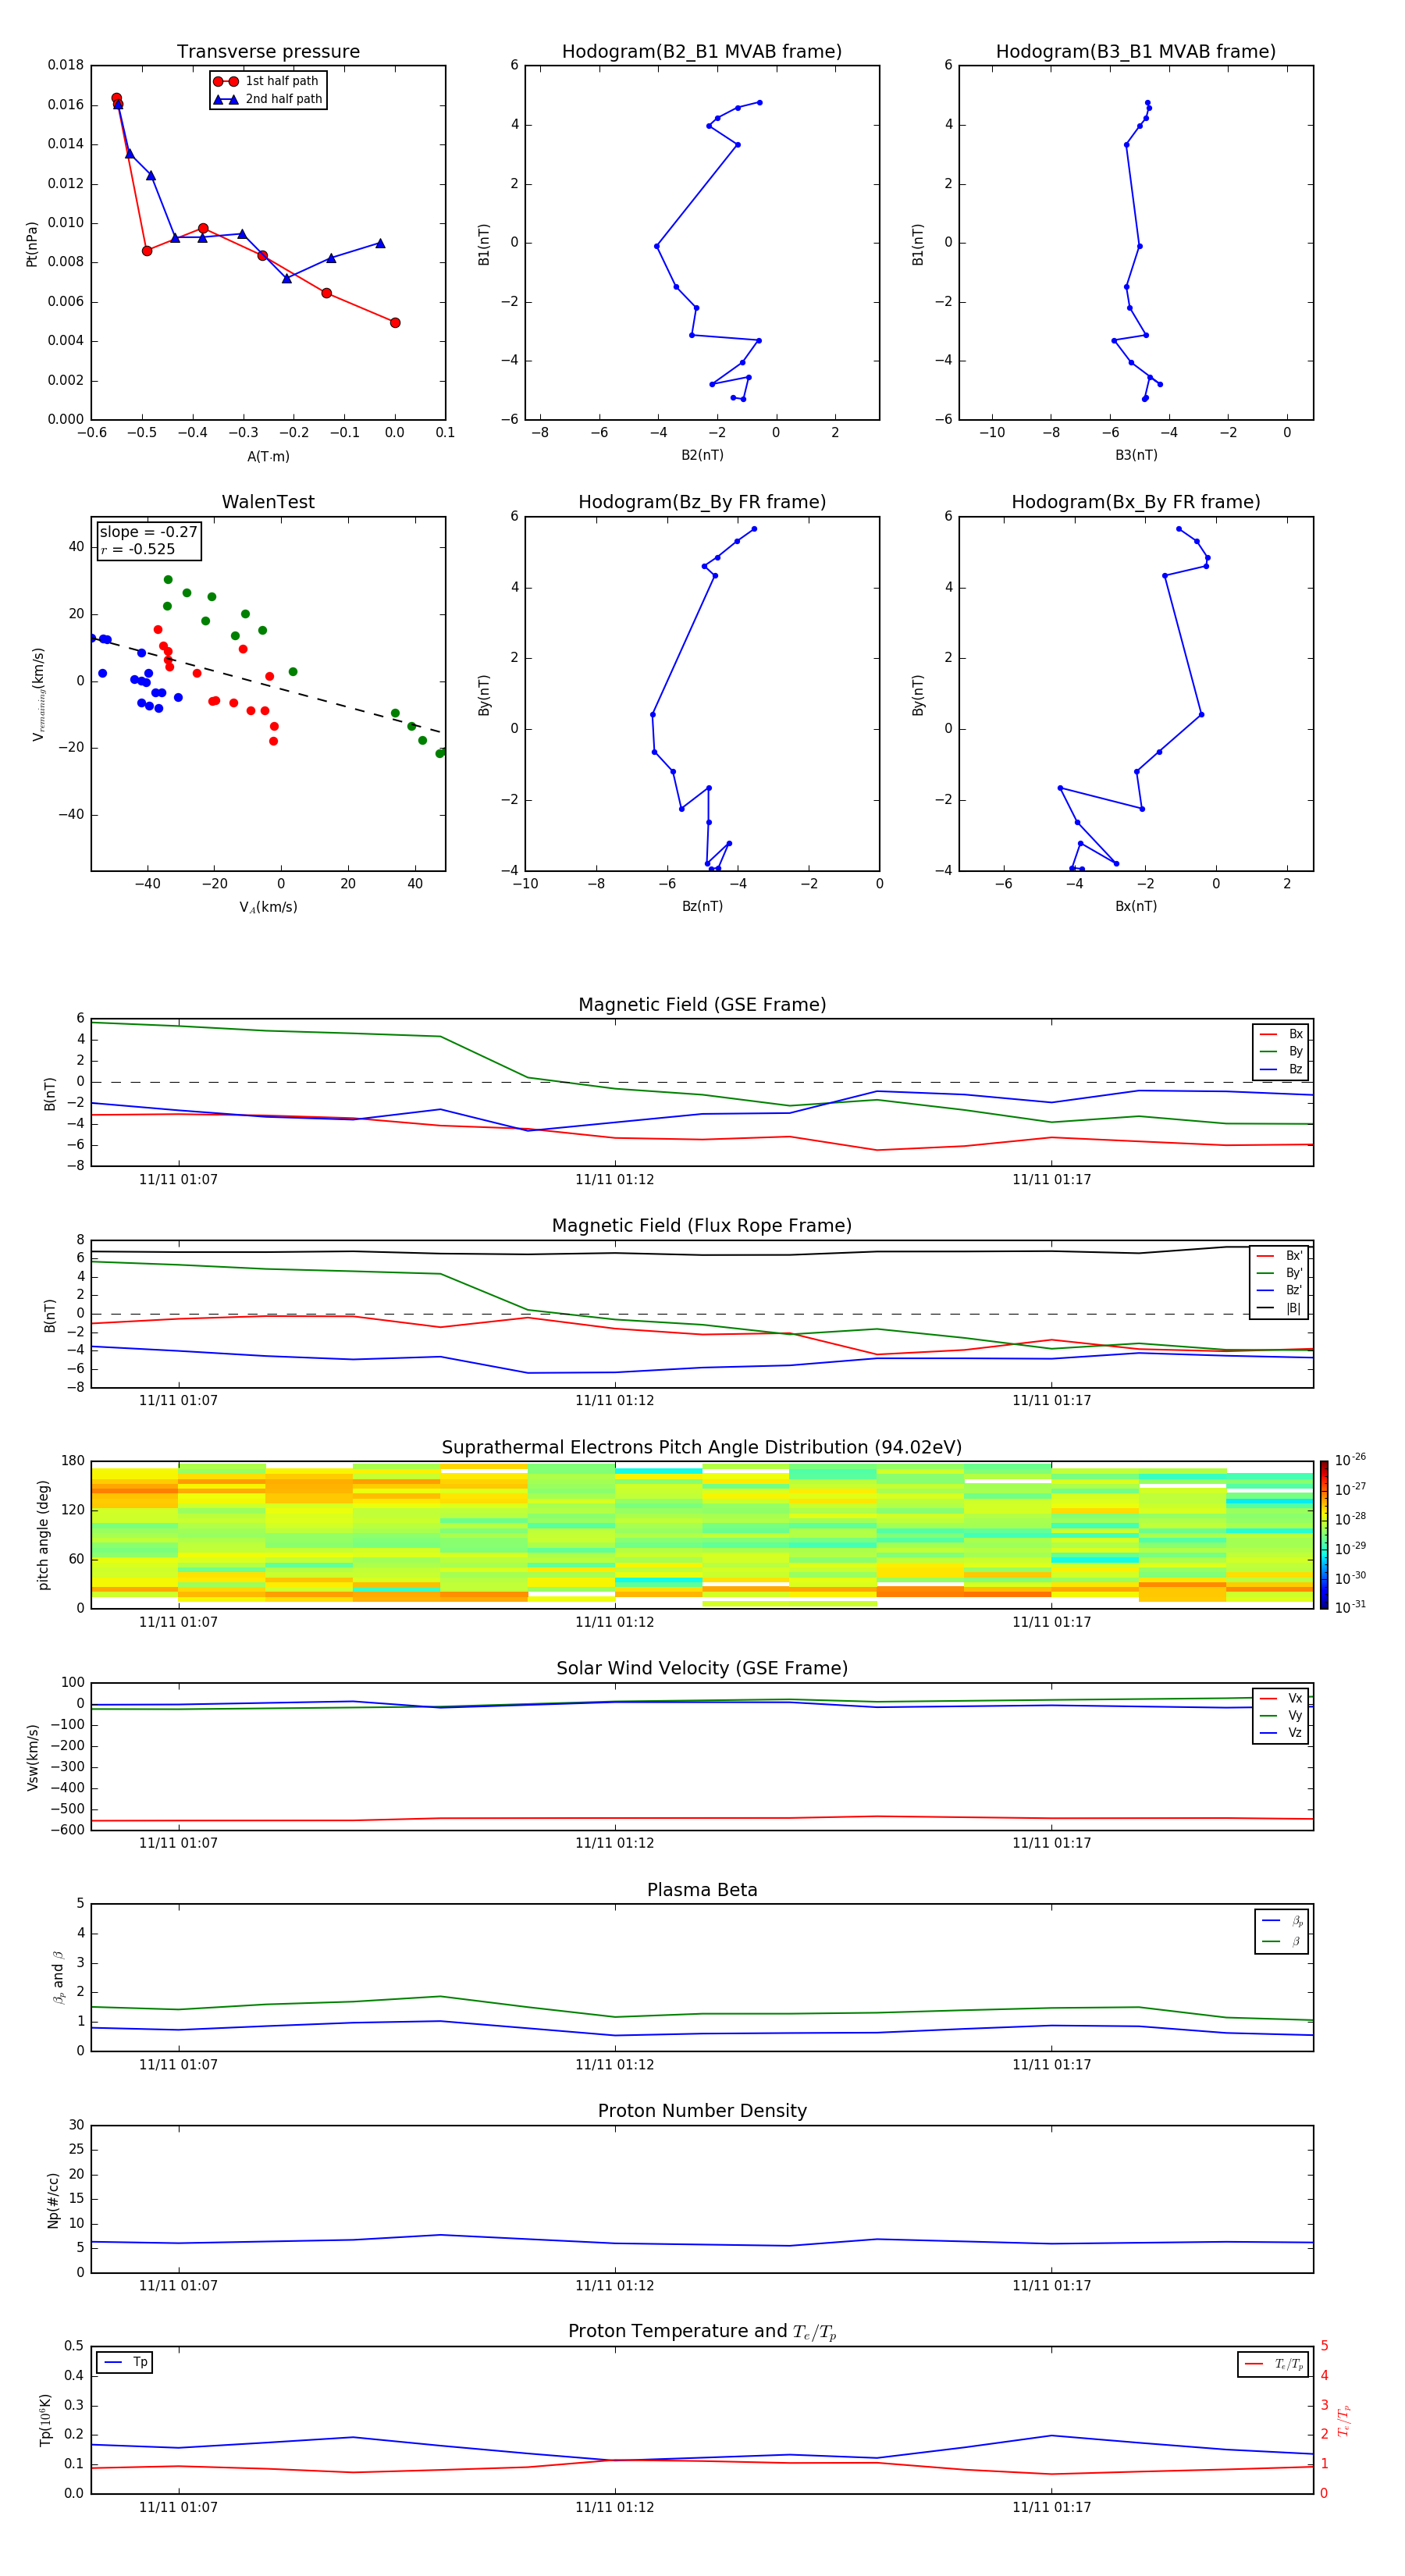Select the "1st half path" legend entry
Screen dimensions: 1405x2576
267,81
